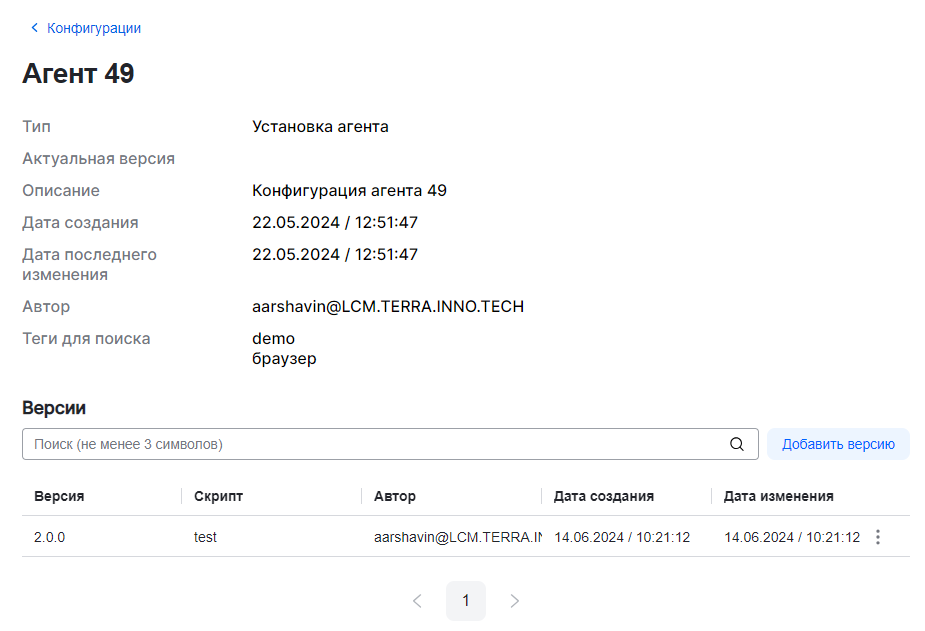Go to the next page arrow
Viewport: 925px width, 631px height.
coord(515,601)
